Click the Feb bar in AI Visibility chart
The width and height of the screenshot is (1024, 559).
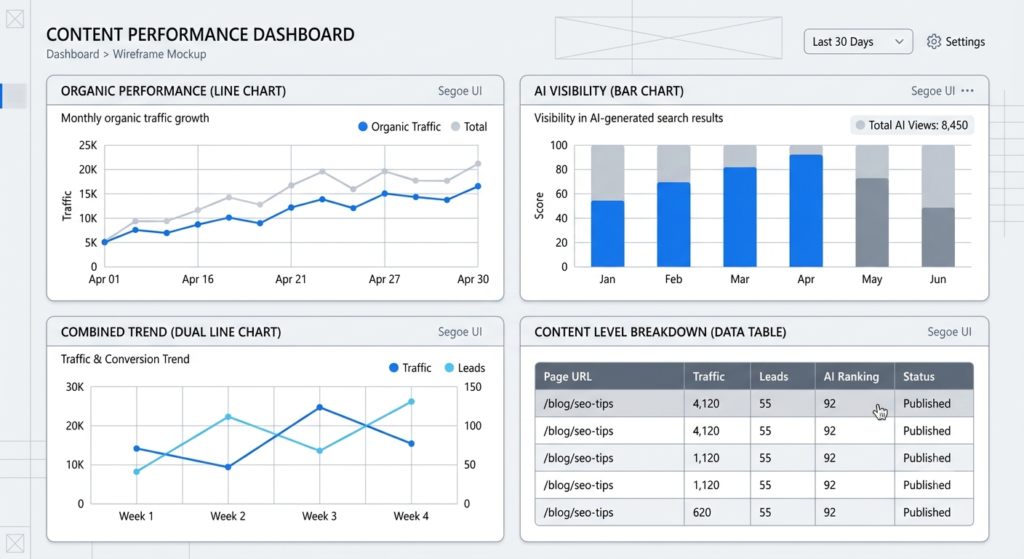[673, 225]
